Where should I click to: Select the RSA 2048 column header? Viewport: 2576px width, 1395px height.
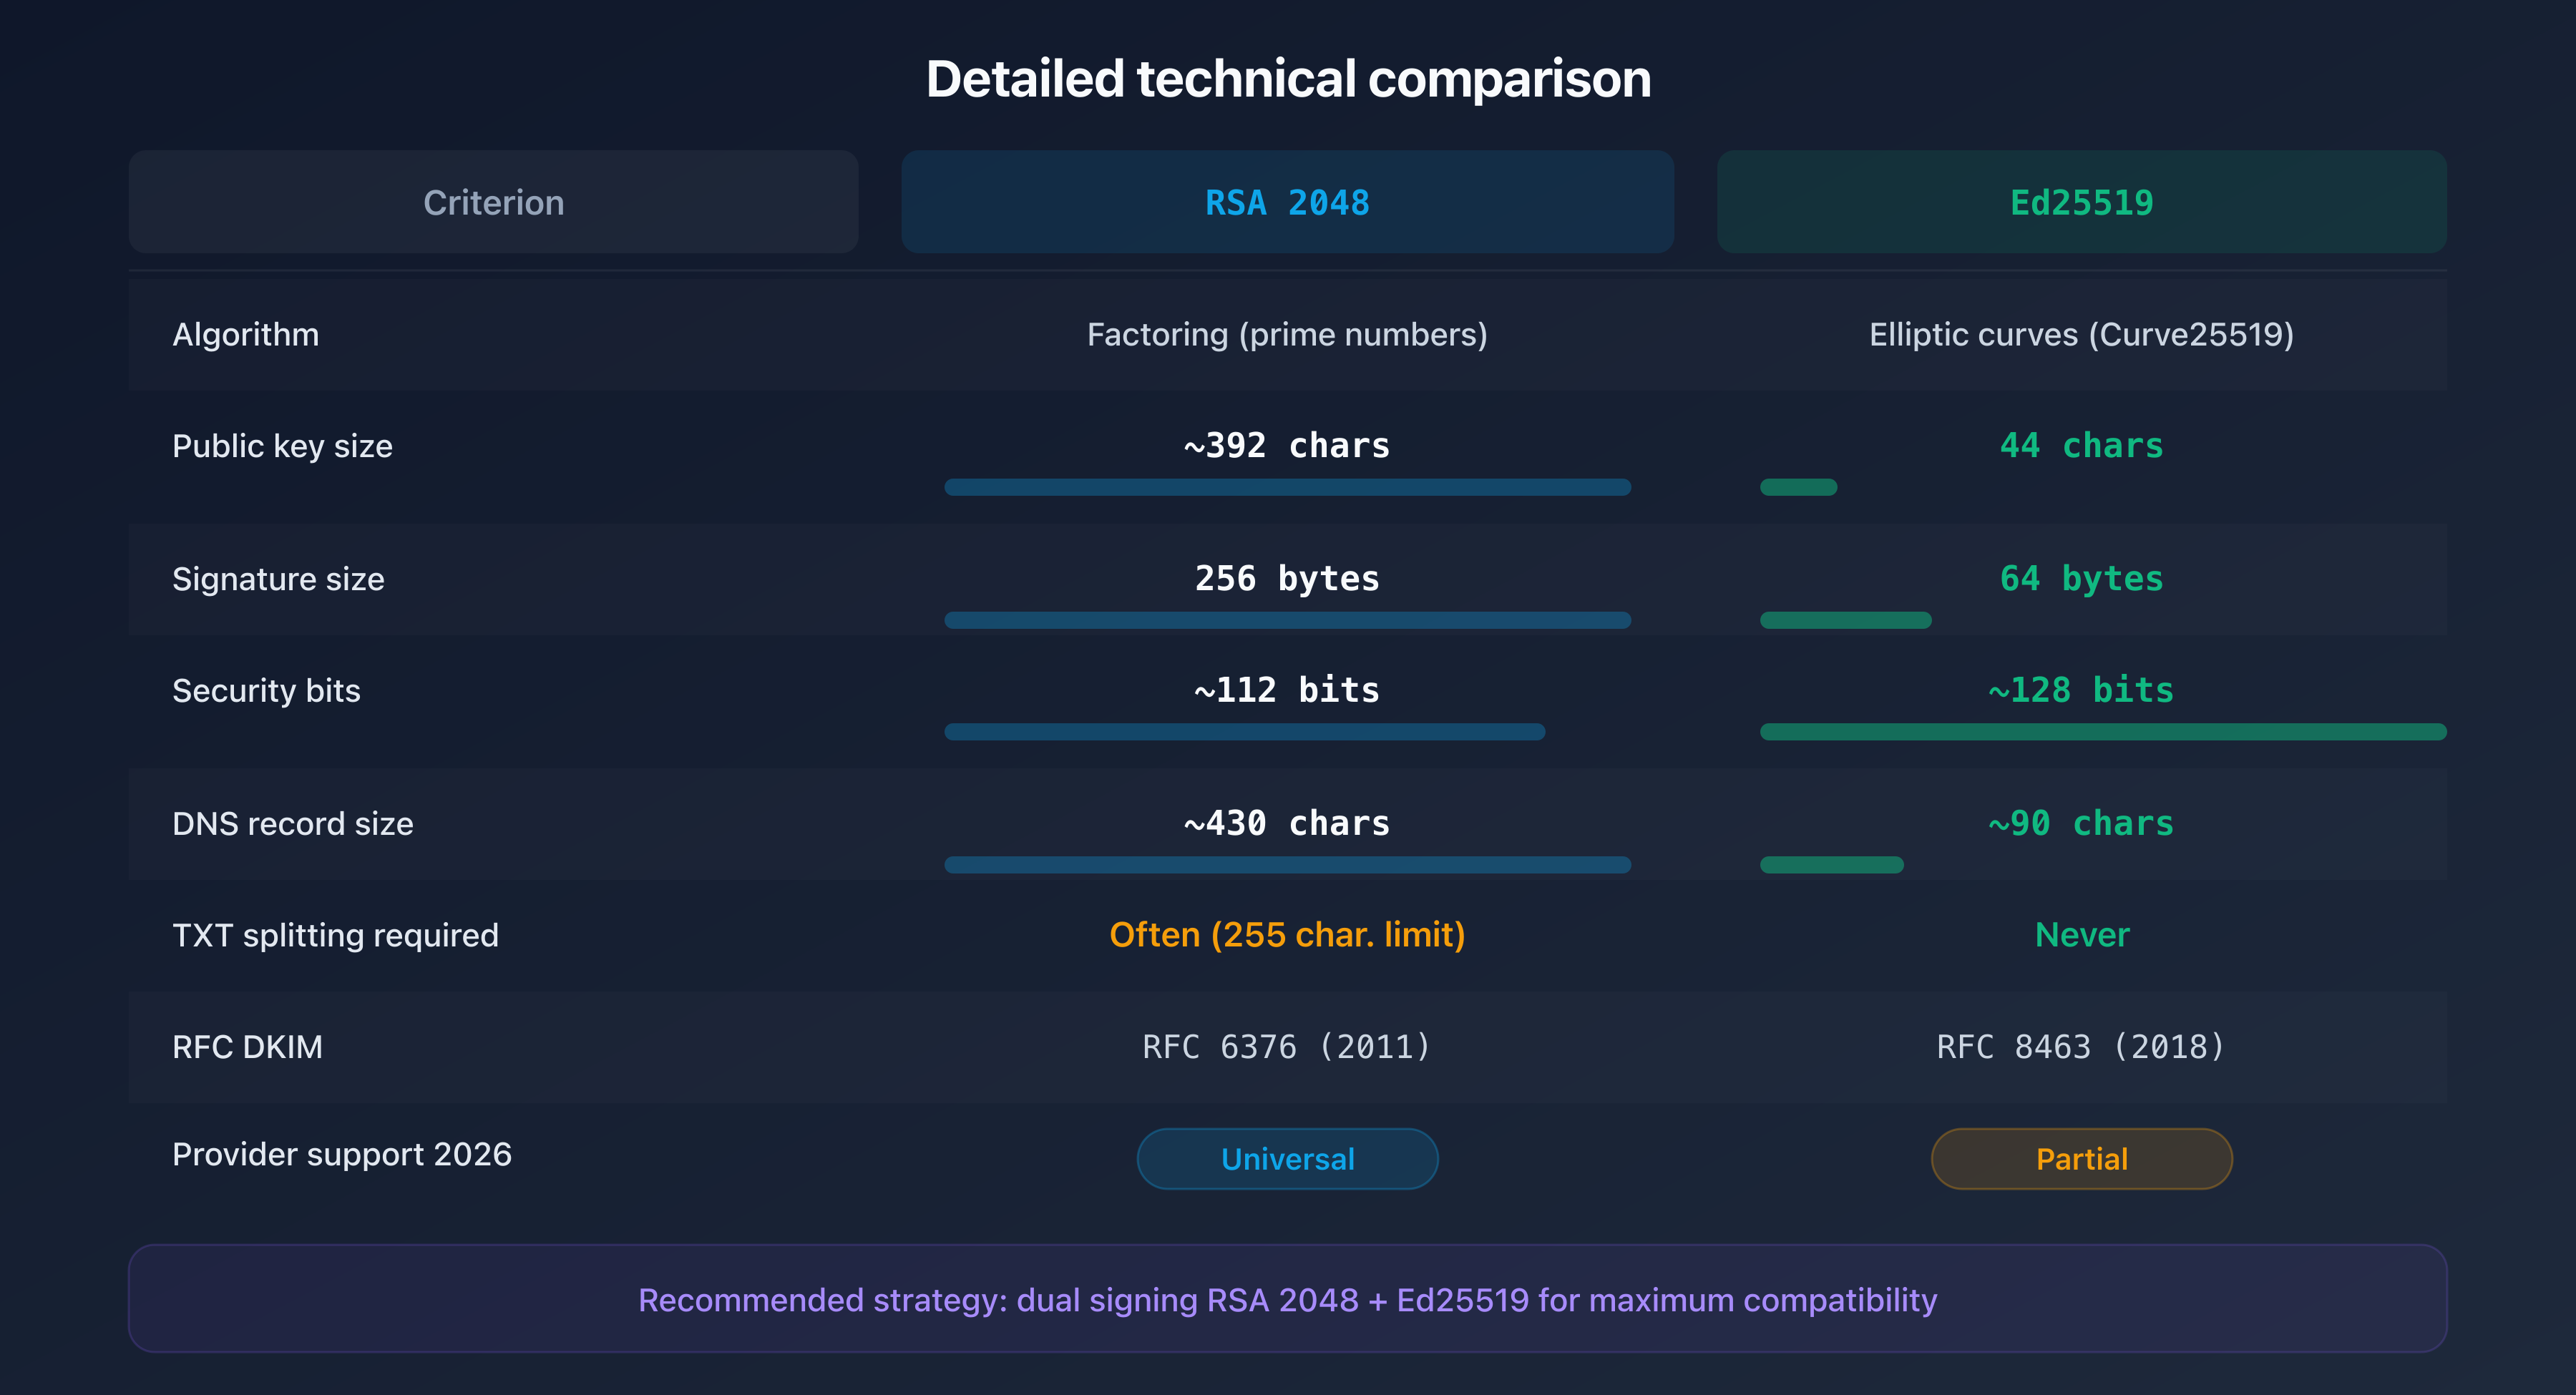pos(1287,202)
